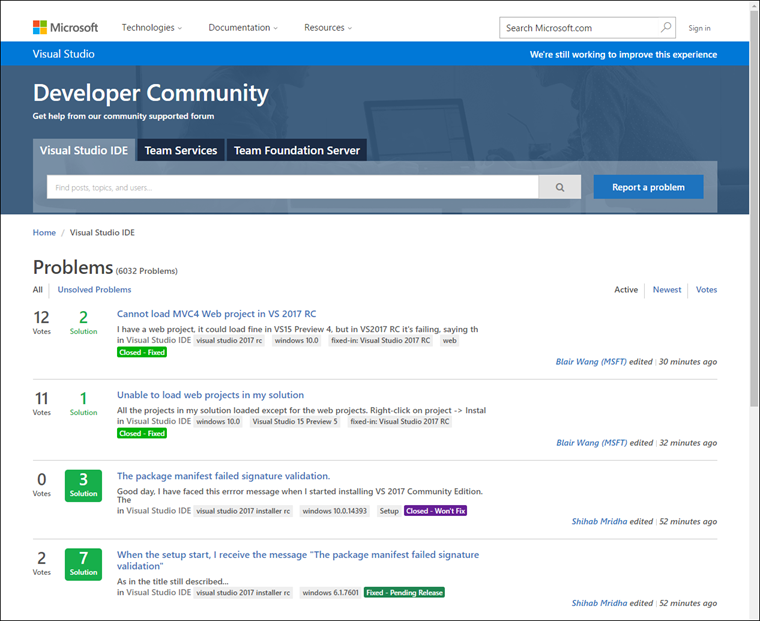Click 'Closed - Fixed' badge on MVC4 post
This screenshot has width=760, height=621.
pos(142,352)
